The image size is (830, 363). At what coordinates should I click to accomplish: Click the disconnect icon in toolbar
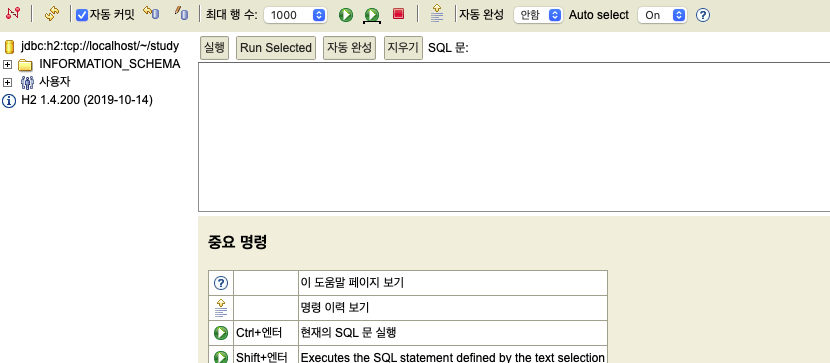click(13, 14)
